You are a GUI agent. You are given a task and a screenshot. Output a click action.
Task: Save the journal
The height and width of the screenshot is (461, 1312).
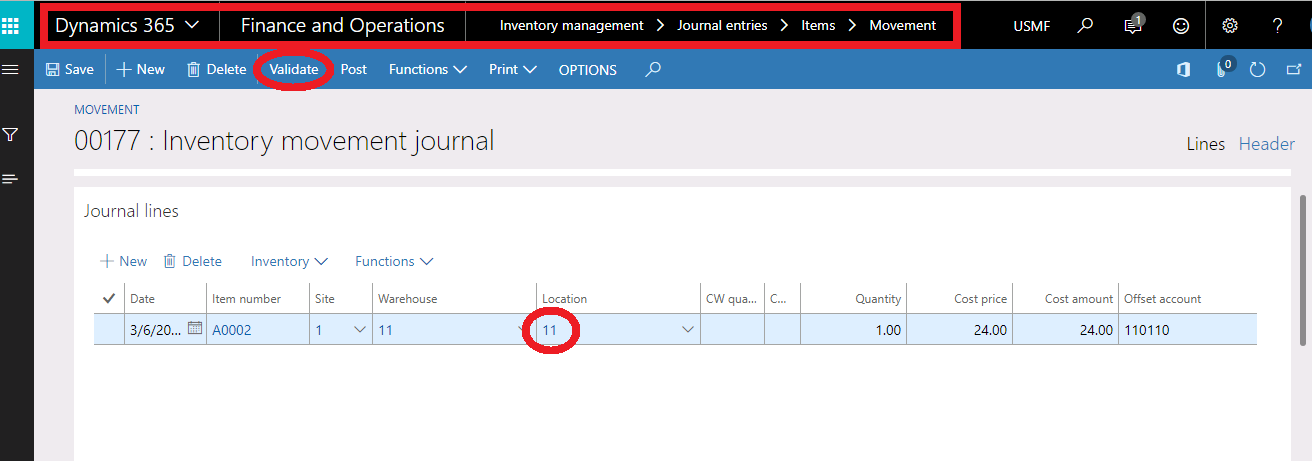point(69,69)
